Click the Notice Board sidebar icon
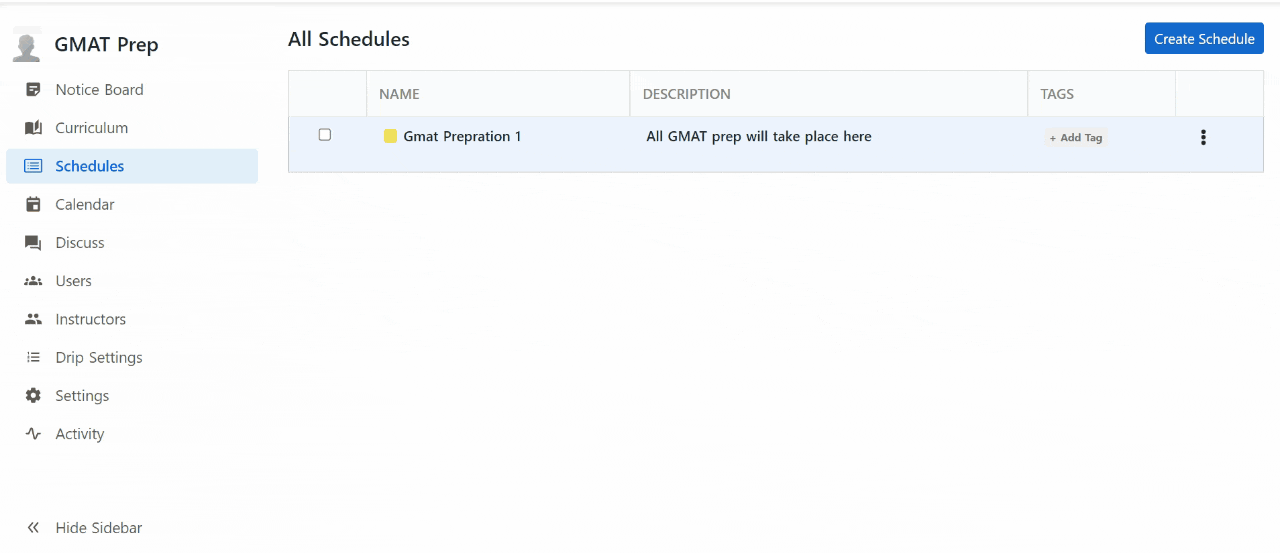This screenshot has height=553, width=1280. coord(33,90)
